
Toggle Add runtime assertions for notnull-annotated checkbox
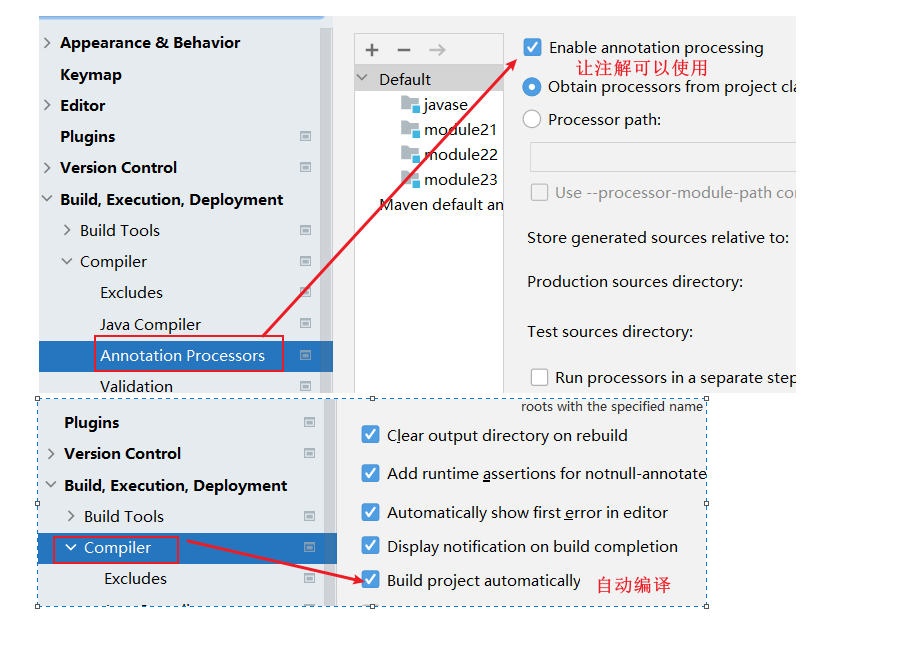point(370,473)
